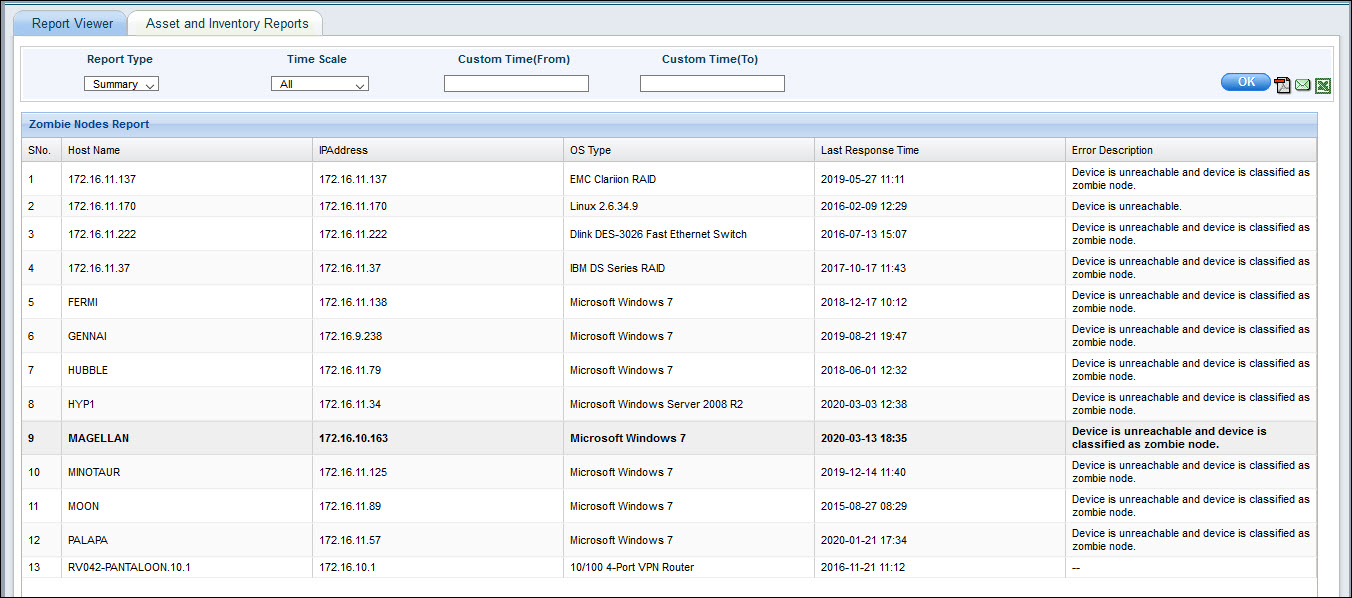1352x598 pixels.
Task: Change Summary to another report type
Action: coord(121,84)
